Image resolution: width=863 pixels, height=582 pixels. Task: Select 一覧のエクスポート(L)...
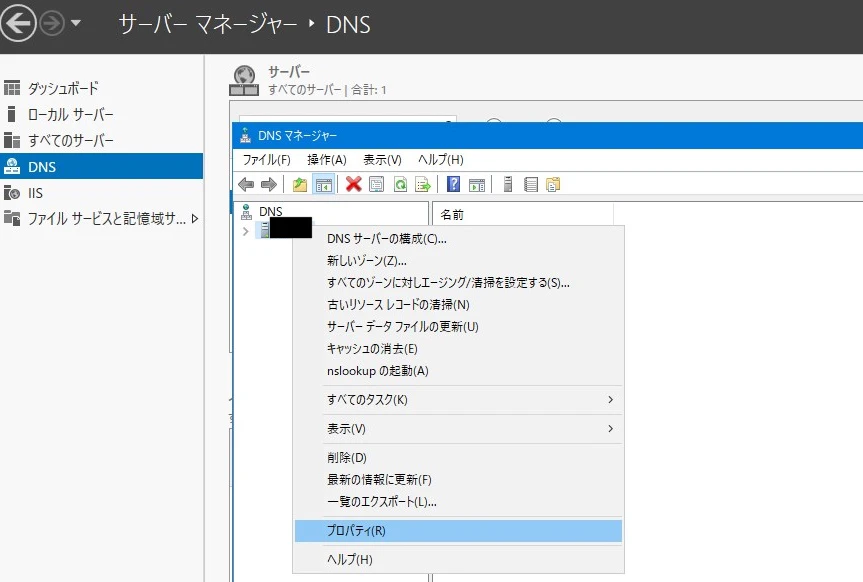458,502
